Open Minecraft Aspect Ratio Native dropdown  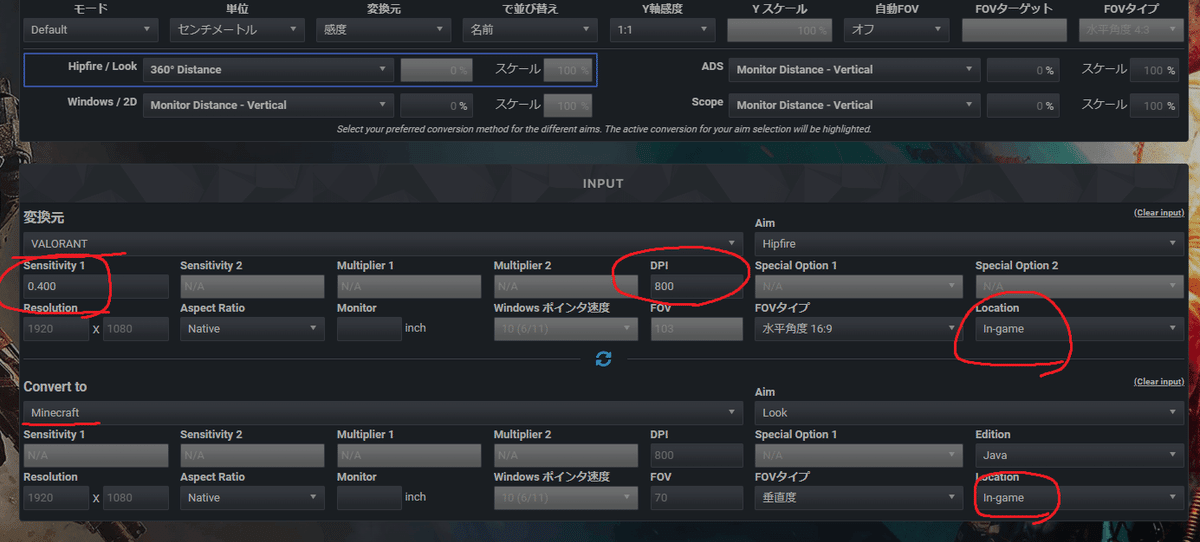(252, 497)
